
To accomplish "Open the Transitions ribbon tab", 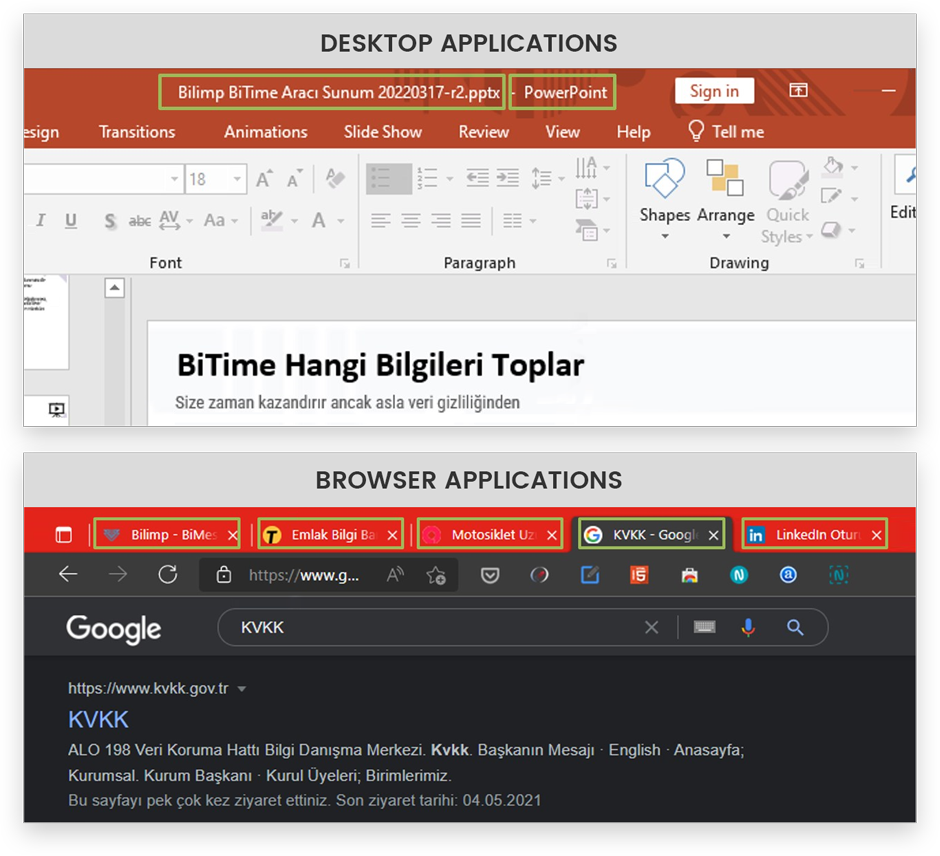I will (137, 132).
